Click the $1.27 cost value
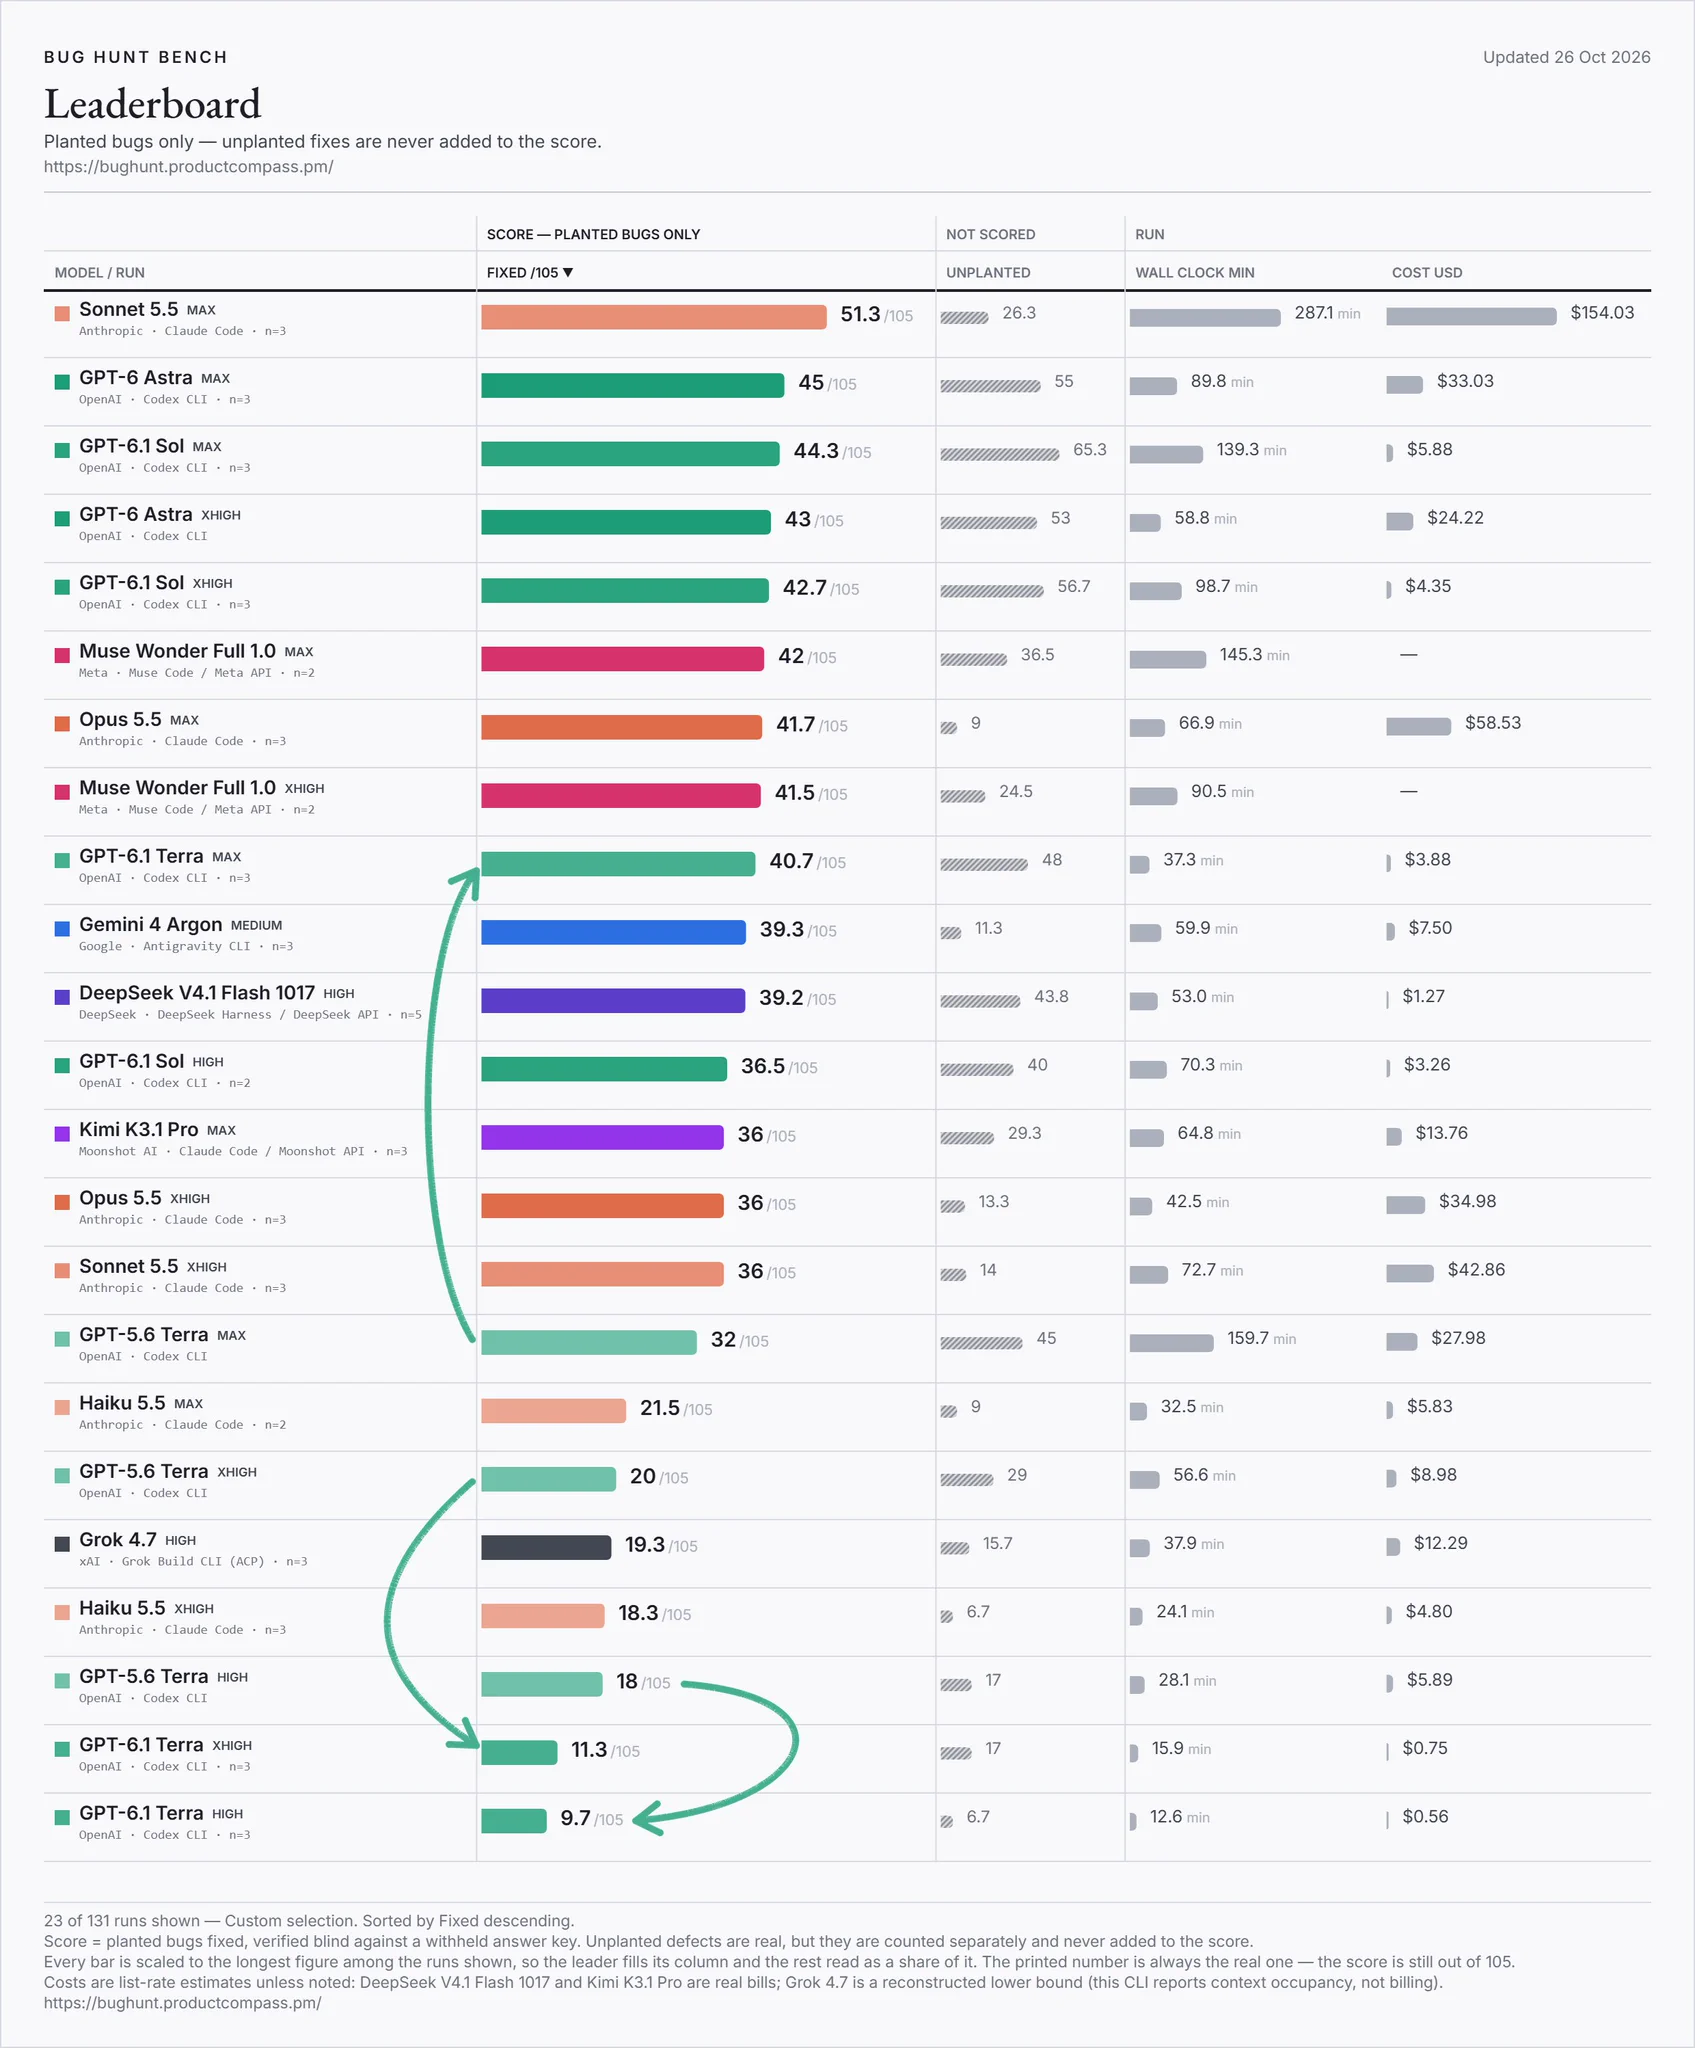Viewport: 1695px width, 2048px height. (x=1423, y=996)
